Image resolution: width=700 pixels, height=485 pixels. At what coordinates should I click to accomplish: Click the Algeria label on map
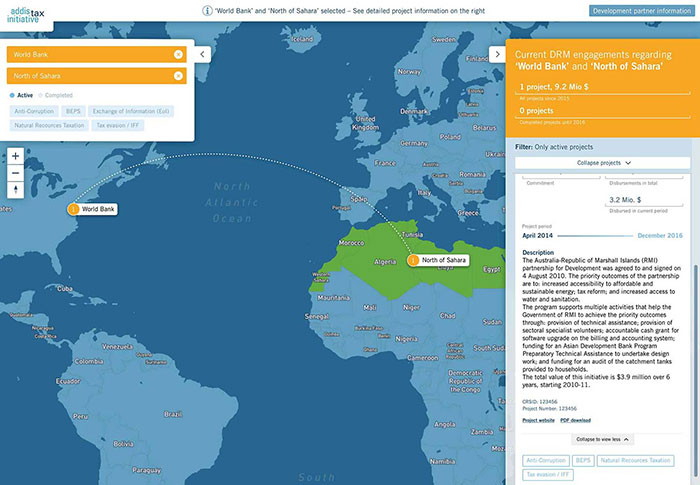(385, 262)
